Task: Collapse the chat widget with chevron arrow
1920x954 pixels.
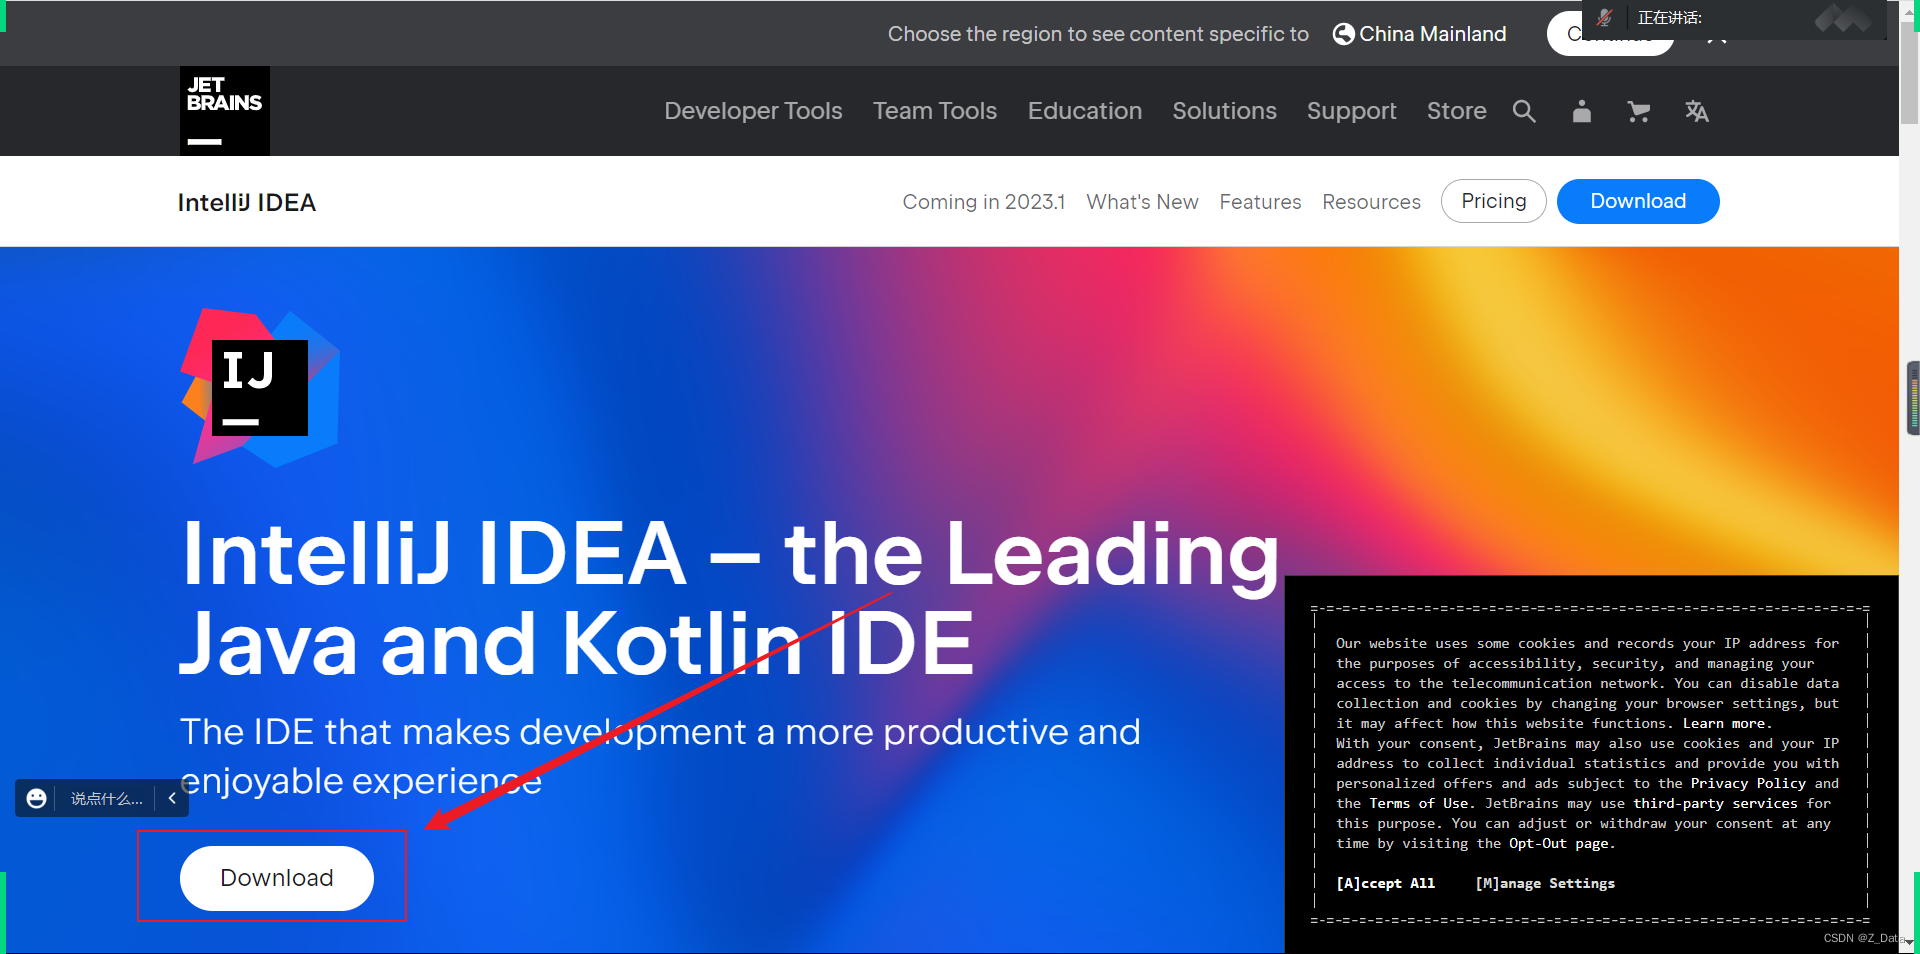Action: (x=172, y=798)
